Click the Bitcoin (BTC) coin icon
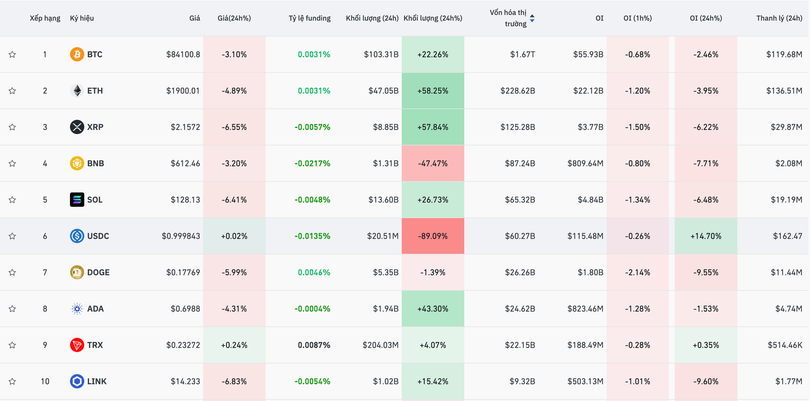 pyautogui.click(x=77, y=55)
